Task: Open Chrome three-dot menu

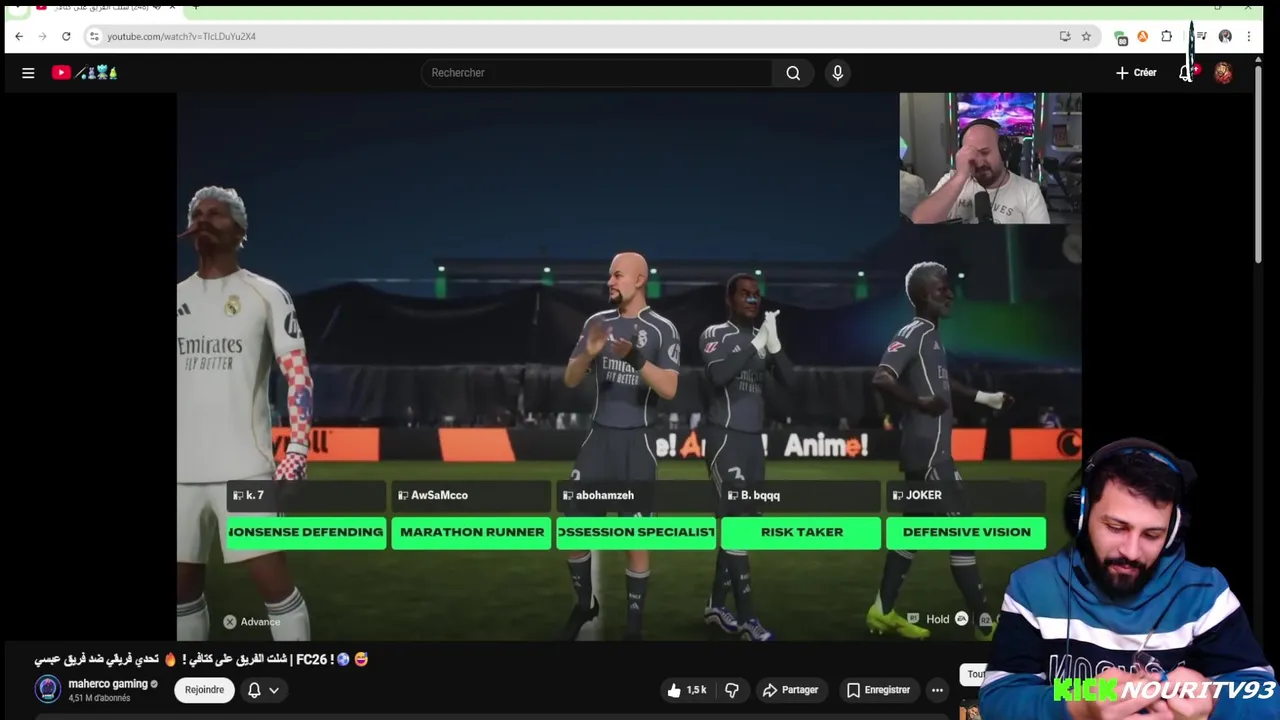Action: [1248, 36]
